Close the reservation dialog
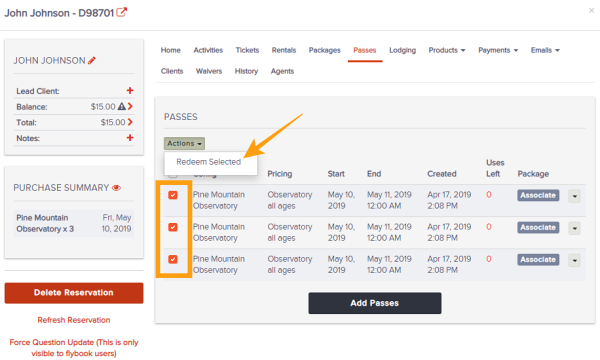The width and height of the screenshot is (600, 360). pyautogui.click(x=591, y=10)
